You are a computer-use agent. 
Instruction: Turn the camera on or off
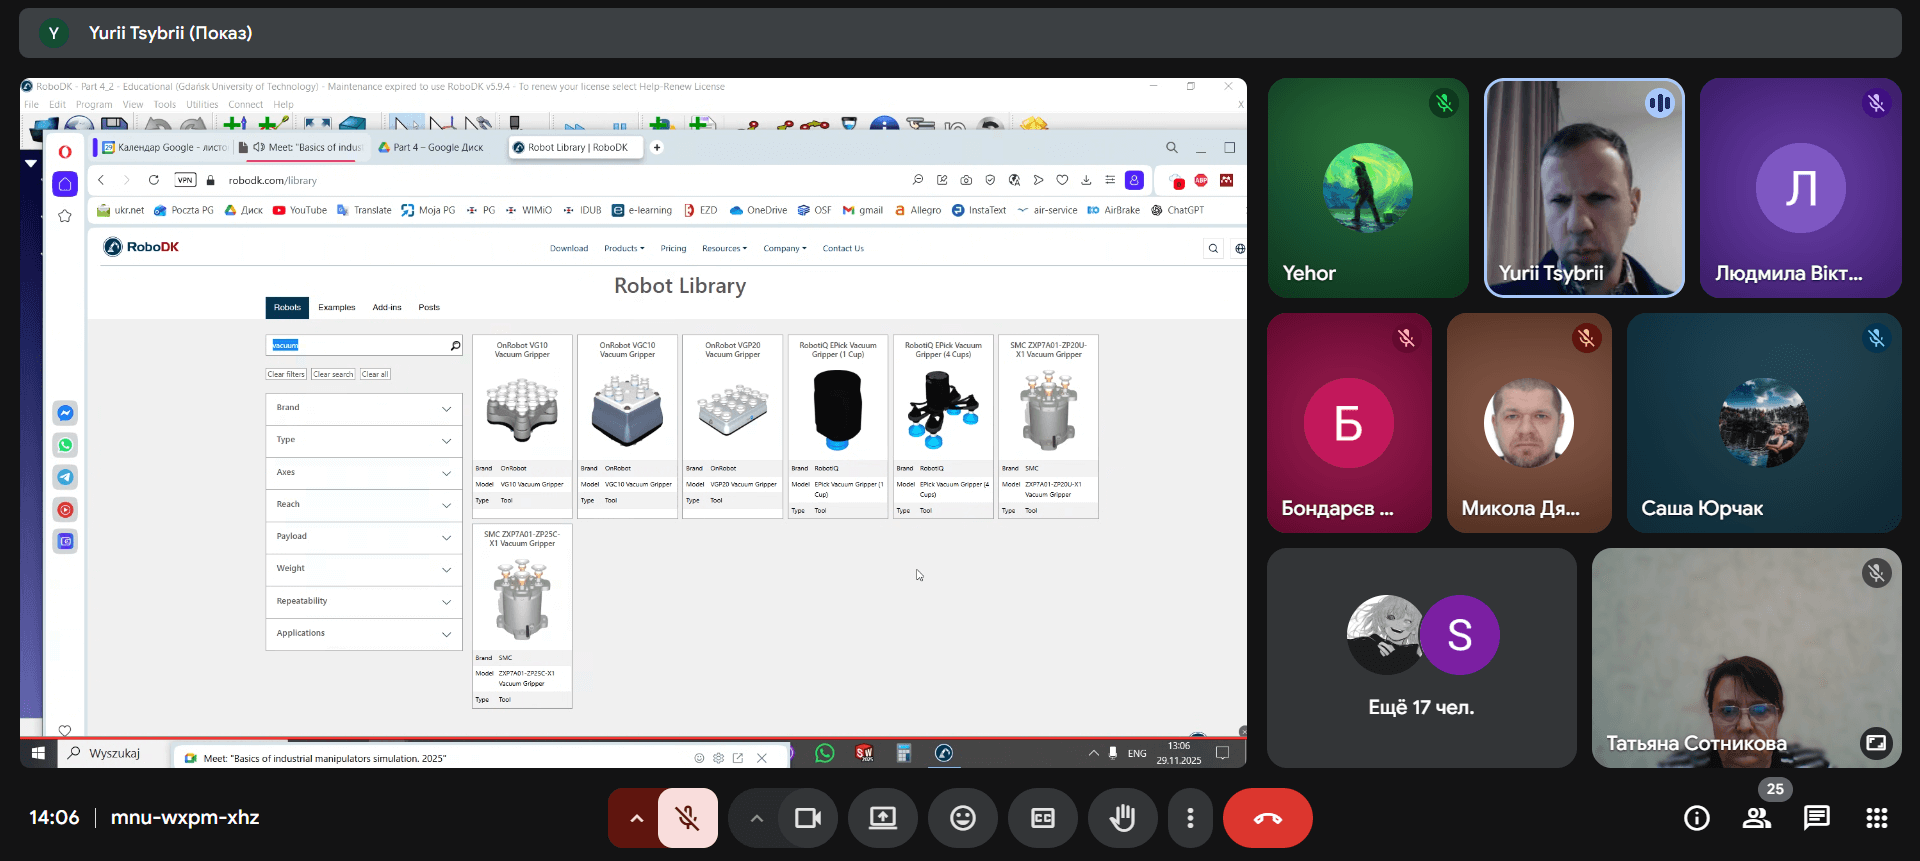coord(807,818)
